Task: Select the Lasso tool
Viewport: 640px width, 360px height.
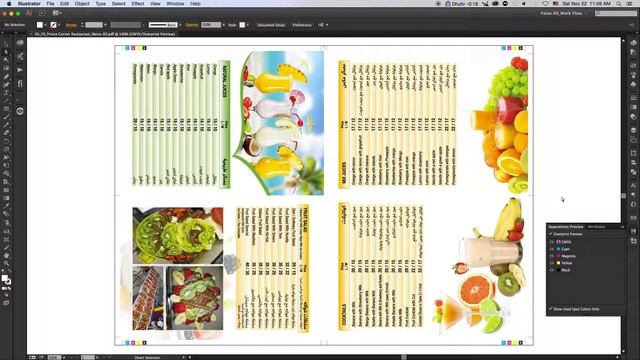Action: (x=6, y=69)
